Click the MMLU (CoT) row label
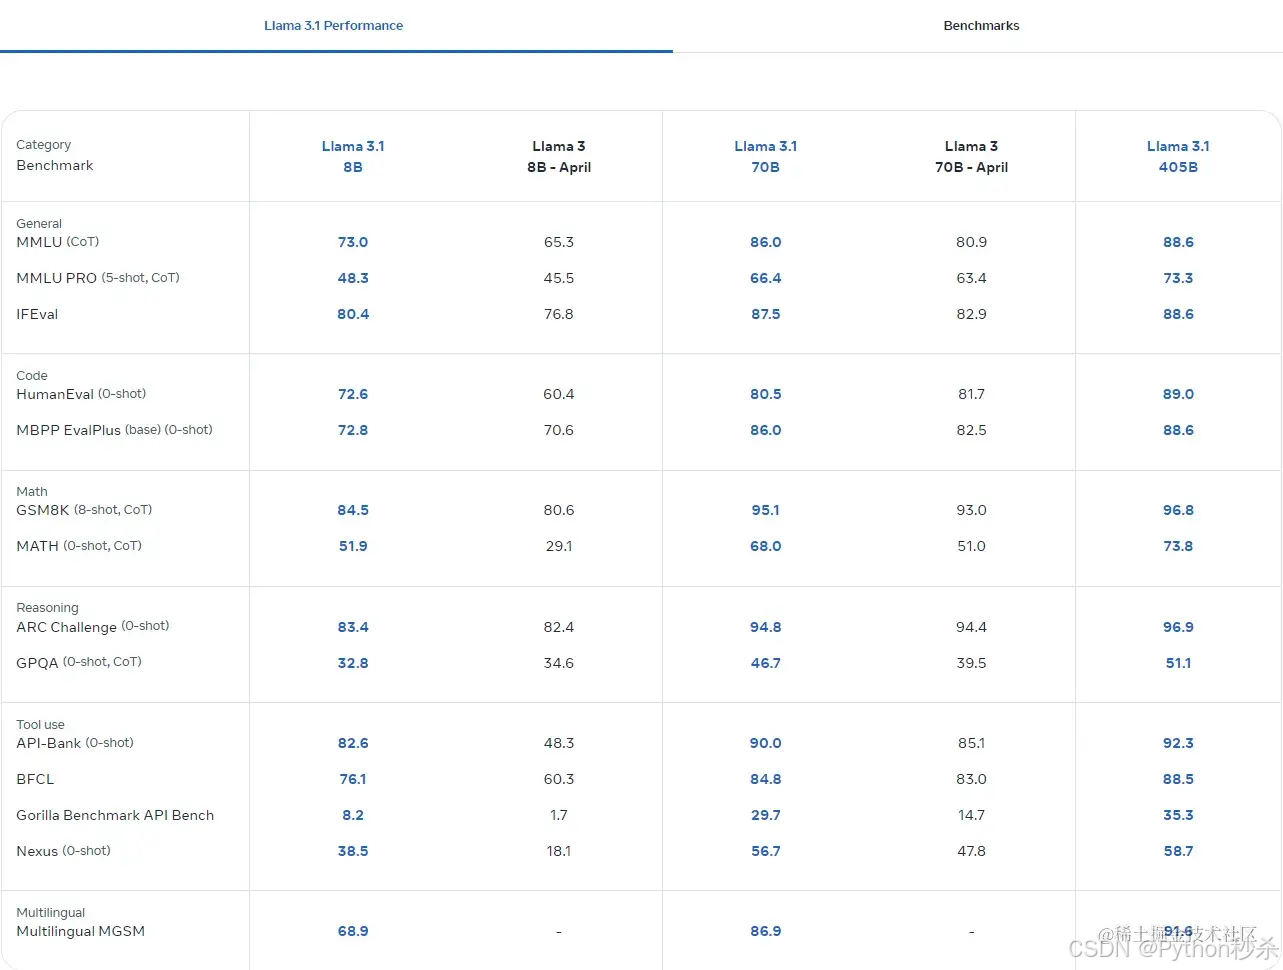1283x970 pixels. pyautogui.click(x=58, y=242)
